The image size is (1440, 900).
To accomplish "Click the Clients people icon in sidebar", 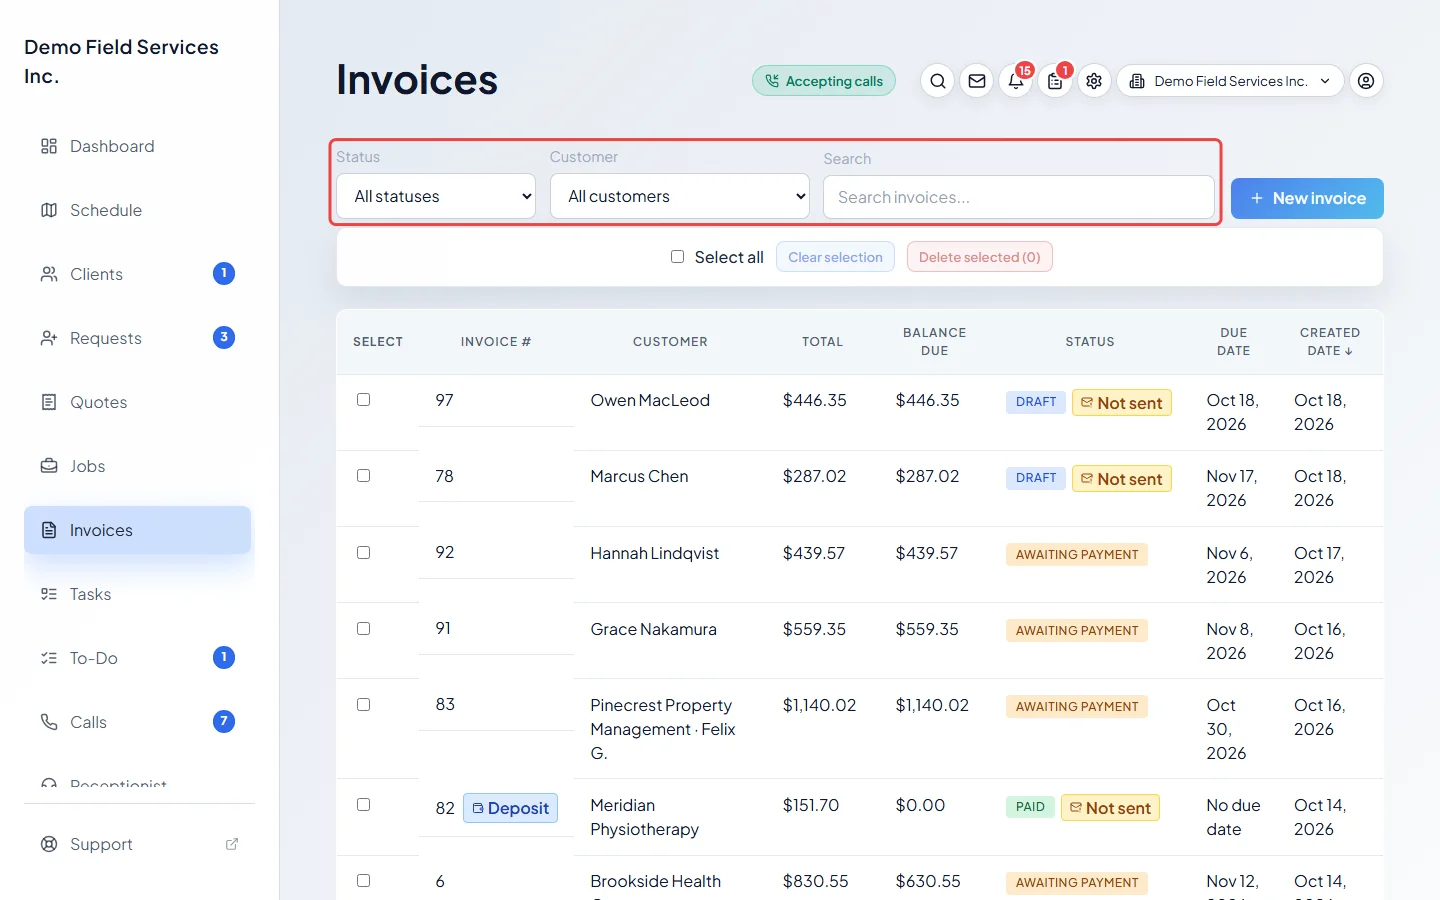I will (x=49, y=274).
